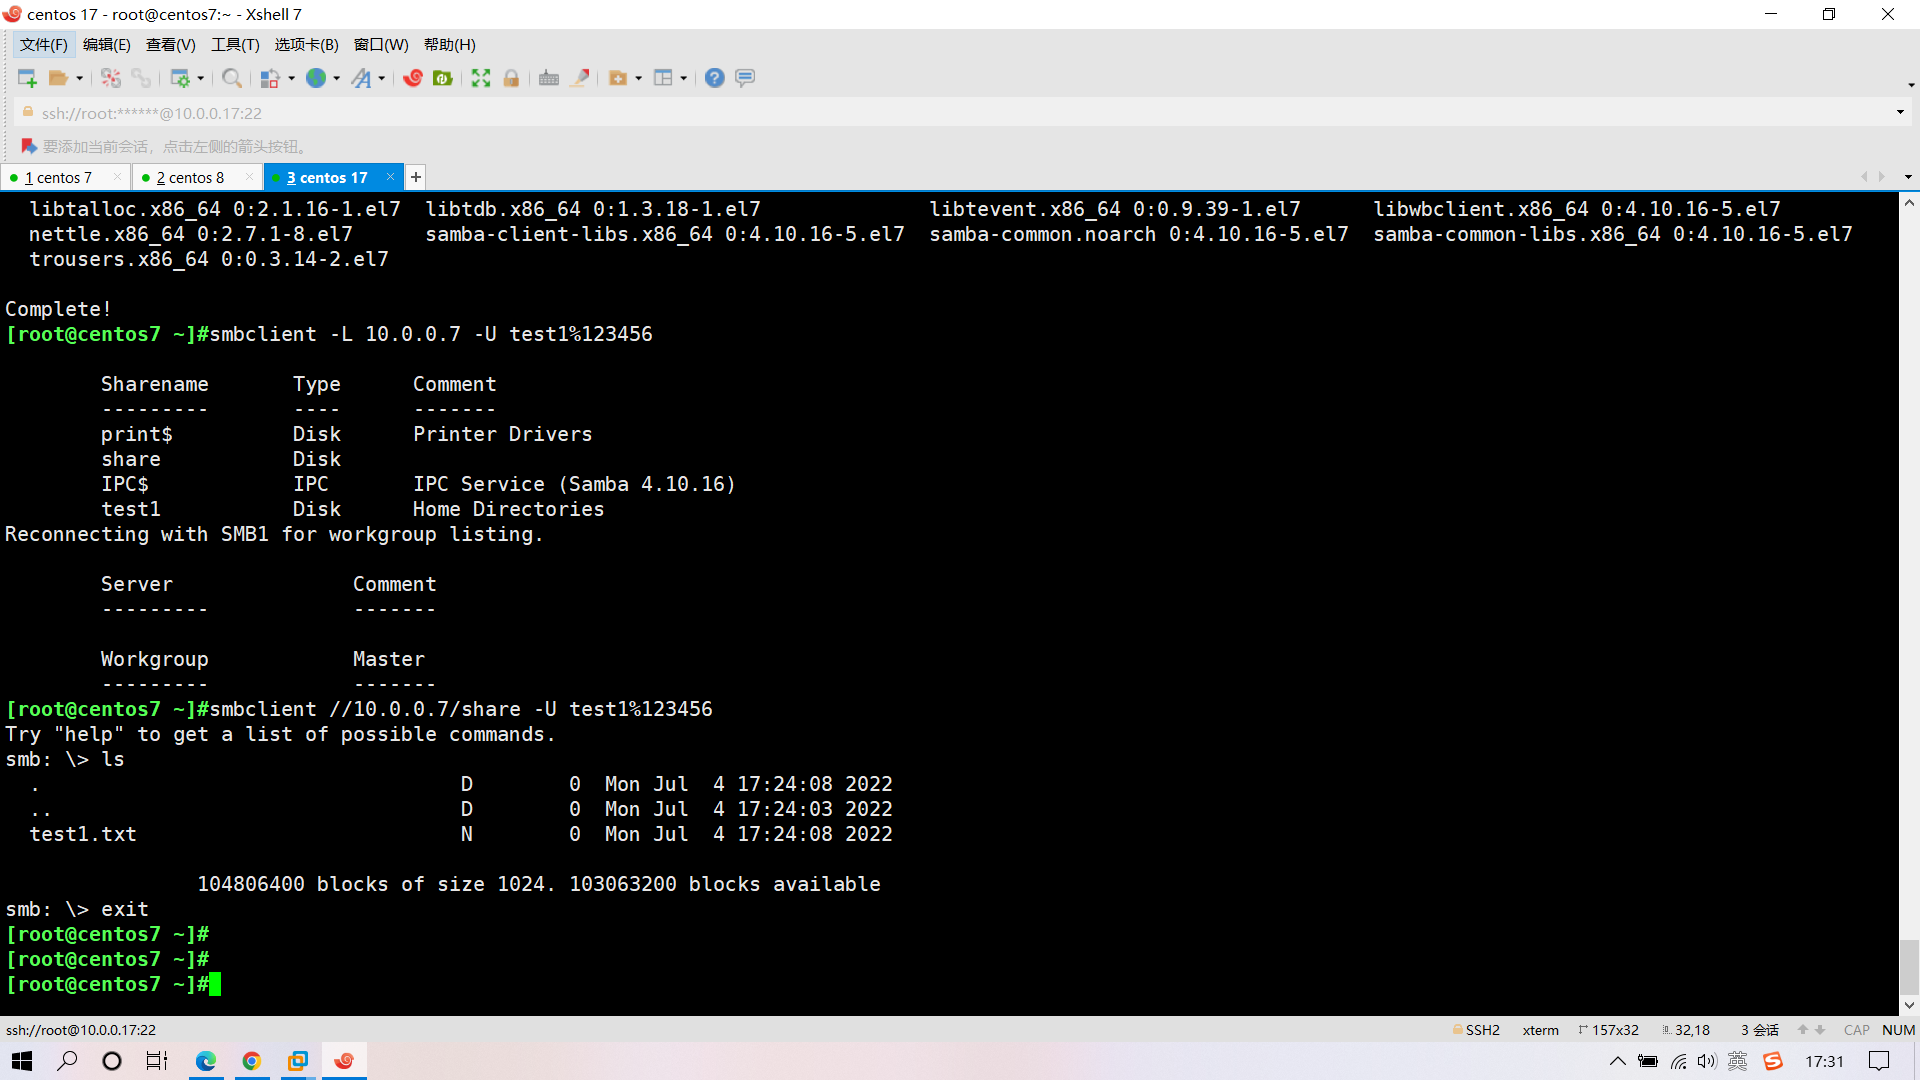Click the red Xmanager swirl icon
1920x1080 pixels.
click(x=413, y=78)
